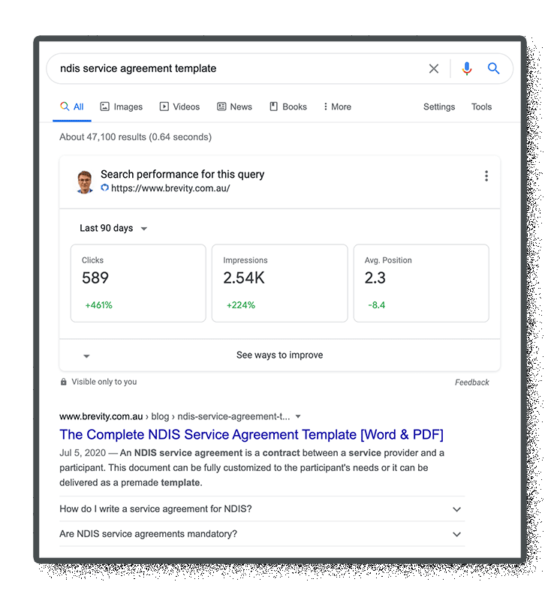Click the +461% clicks change value

(x=99, y=305)
